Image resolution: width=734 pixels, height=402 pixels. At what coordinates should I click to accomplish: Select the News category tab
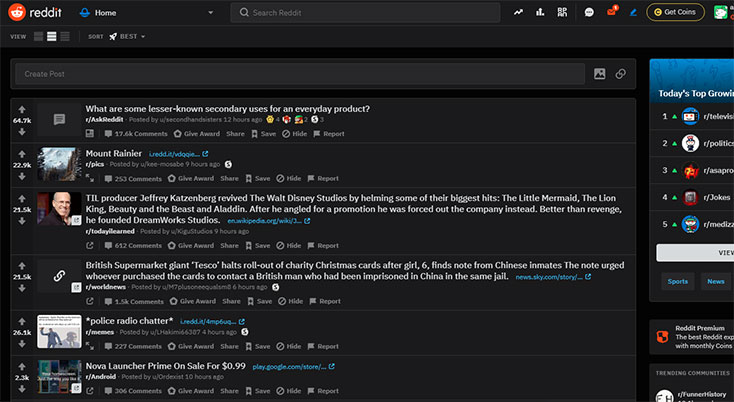click(x=715, y=281)
